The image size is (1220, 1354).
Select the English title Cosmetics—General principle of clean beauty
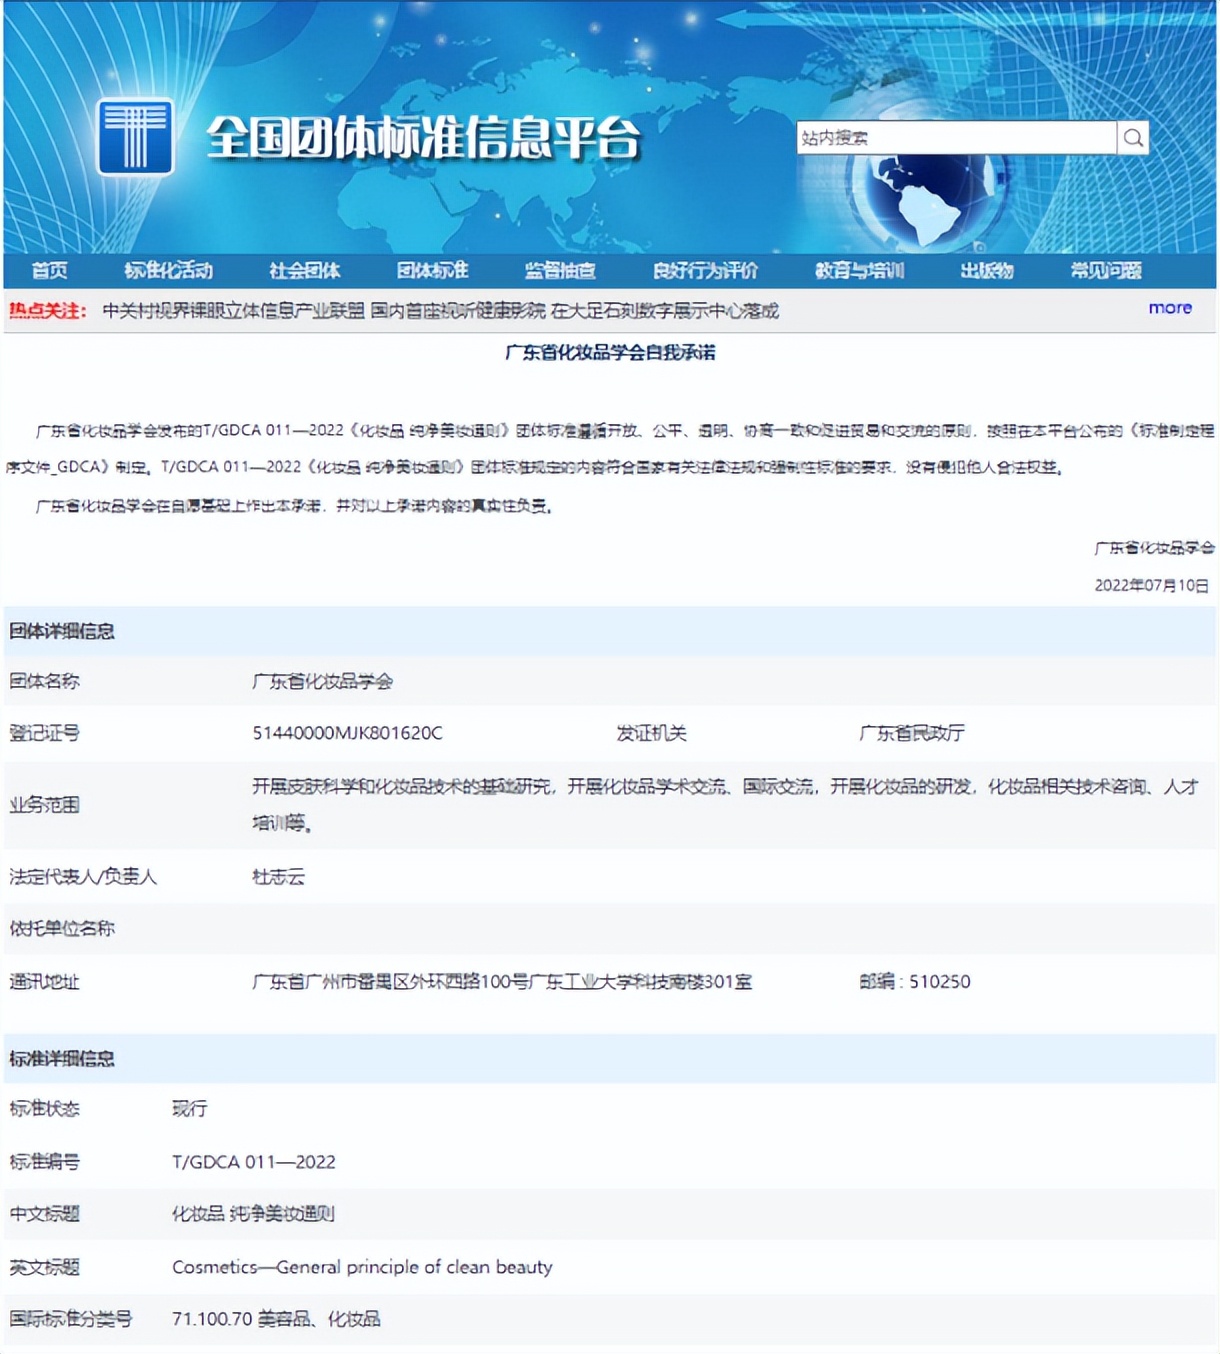[x=362, y=1267]
